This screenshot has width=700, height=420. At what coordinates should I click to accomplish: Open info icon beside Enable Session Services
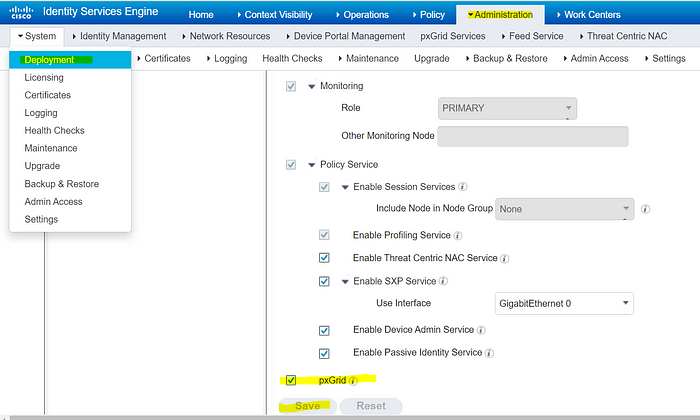click(x=463, y=187)
